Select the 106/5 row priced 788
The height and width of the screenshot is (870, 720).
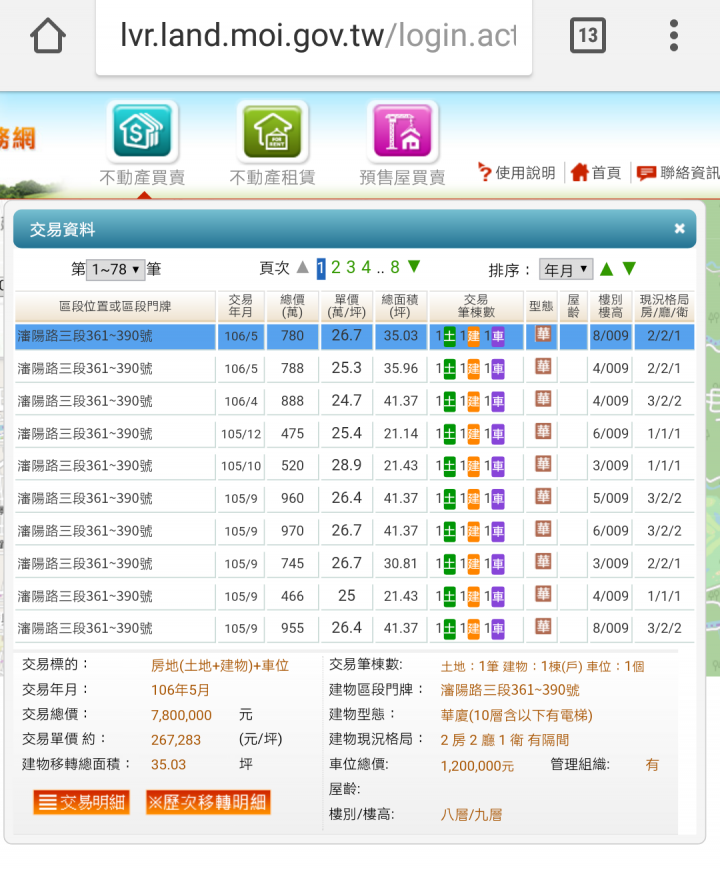click(x=354, y=368)
